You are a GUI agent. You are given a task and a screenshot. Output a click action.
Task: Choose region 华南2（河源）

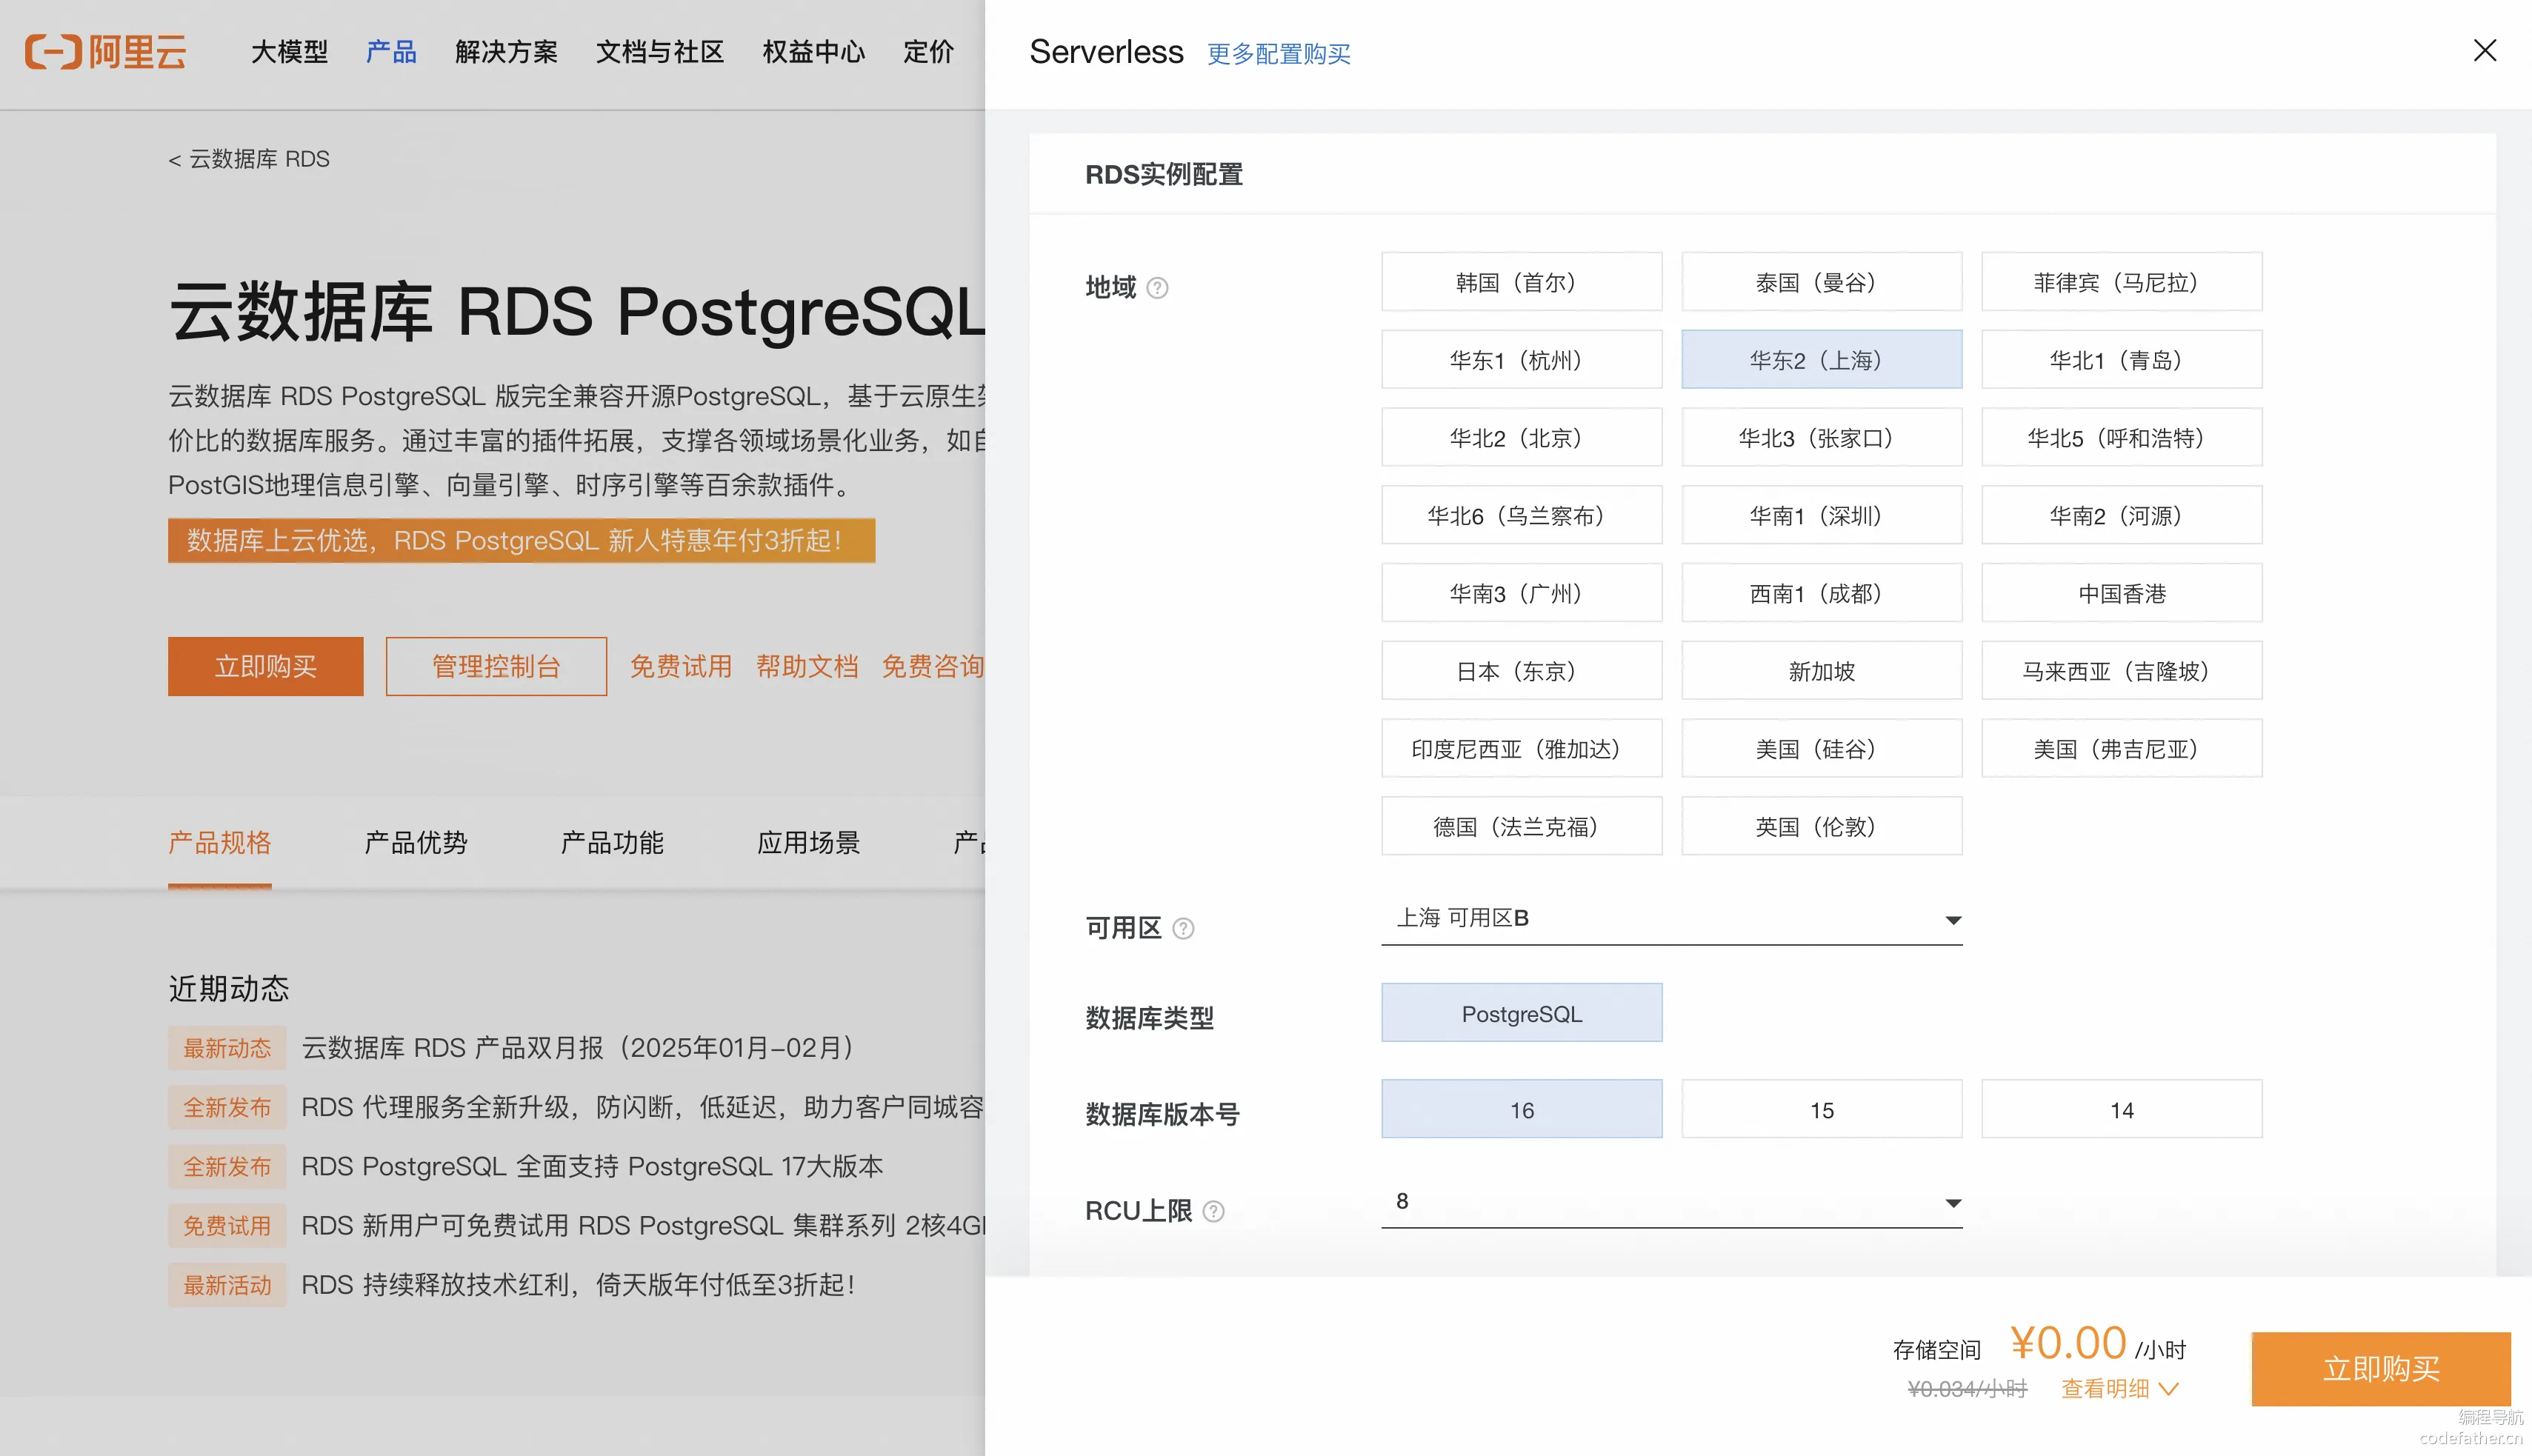pos(2121,516)
